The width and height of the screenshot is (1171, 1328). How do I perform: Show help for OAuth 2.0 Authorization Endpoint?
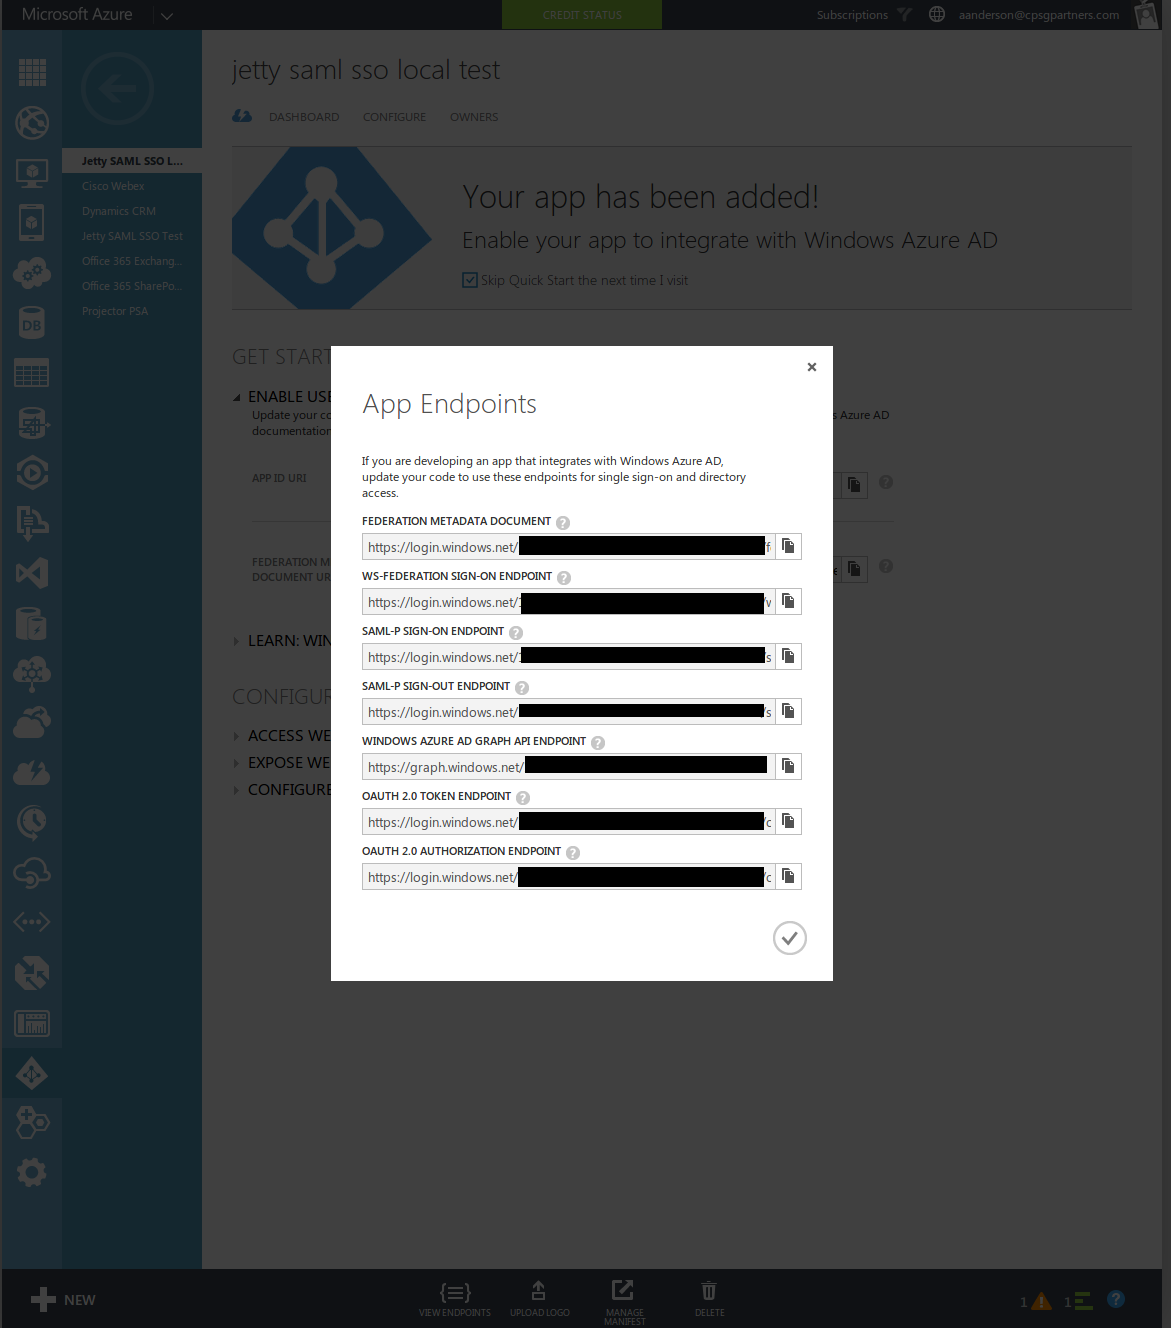point(573,853)
